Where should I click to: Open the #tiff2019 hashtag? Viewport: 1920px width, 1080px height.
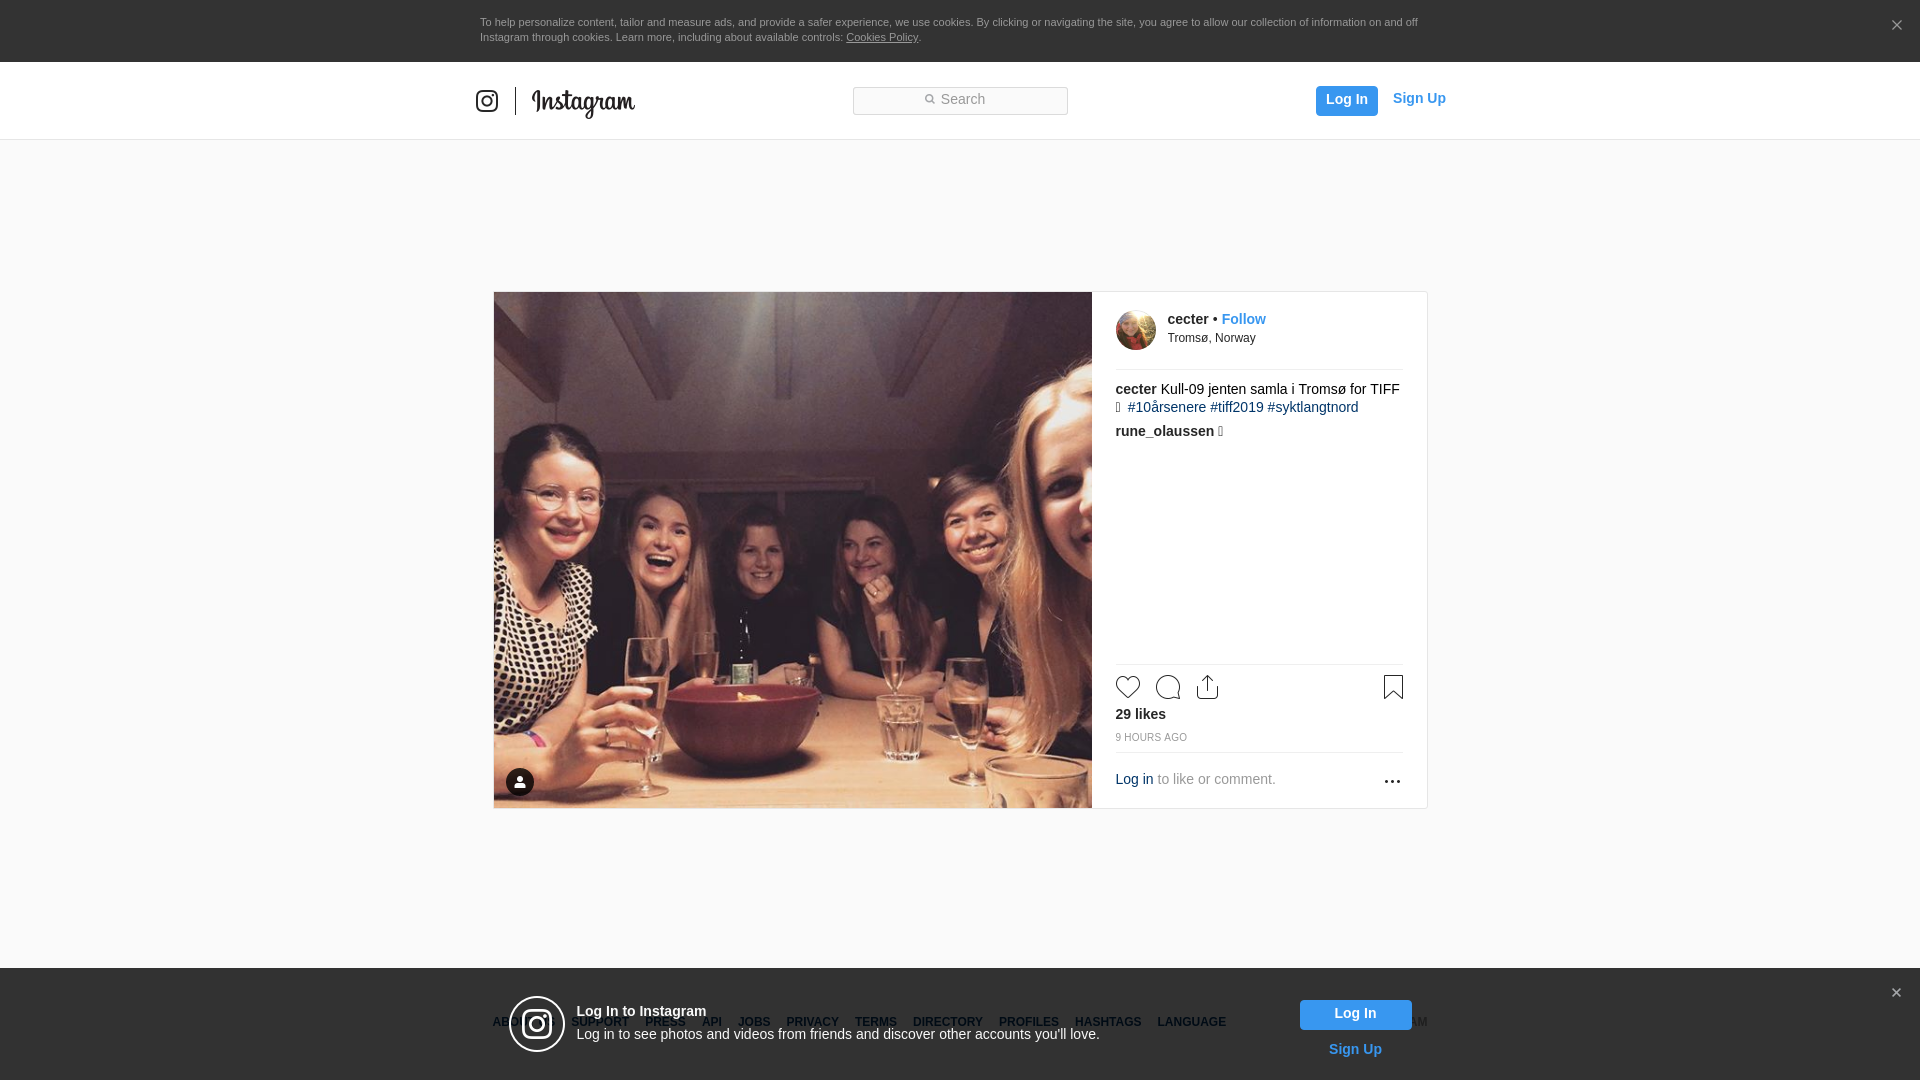pos(1236,407)
